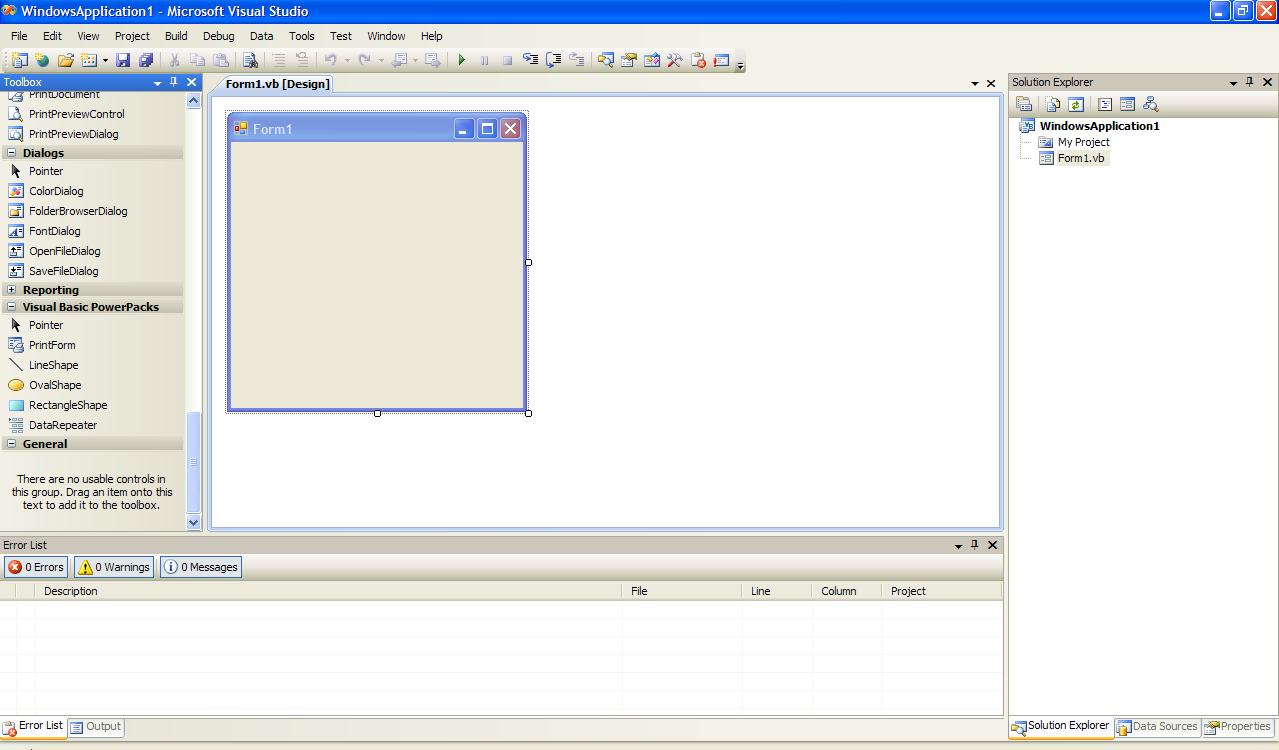Open the Debug menu
Viewport: 1279px width, 750px height.
(x=218, y=36)
